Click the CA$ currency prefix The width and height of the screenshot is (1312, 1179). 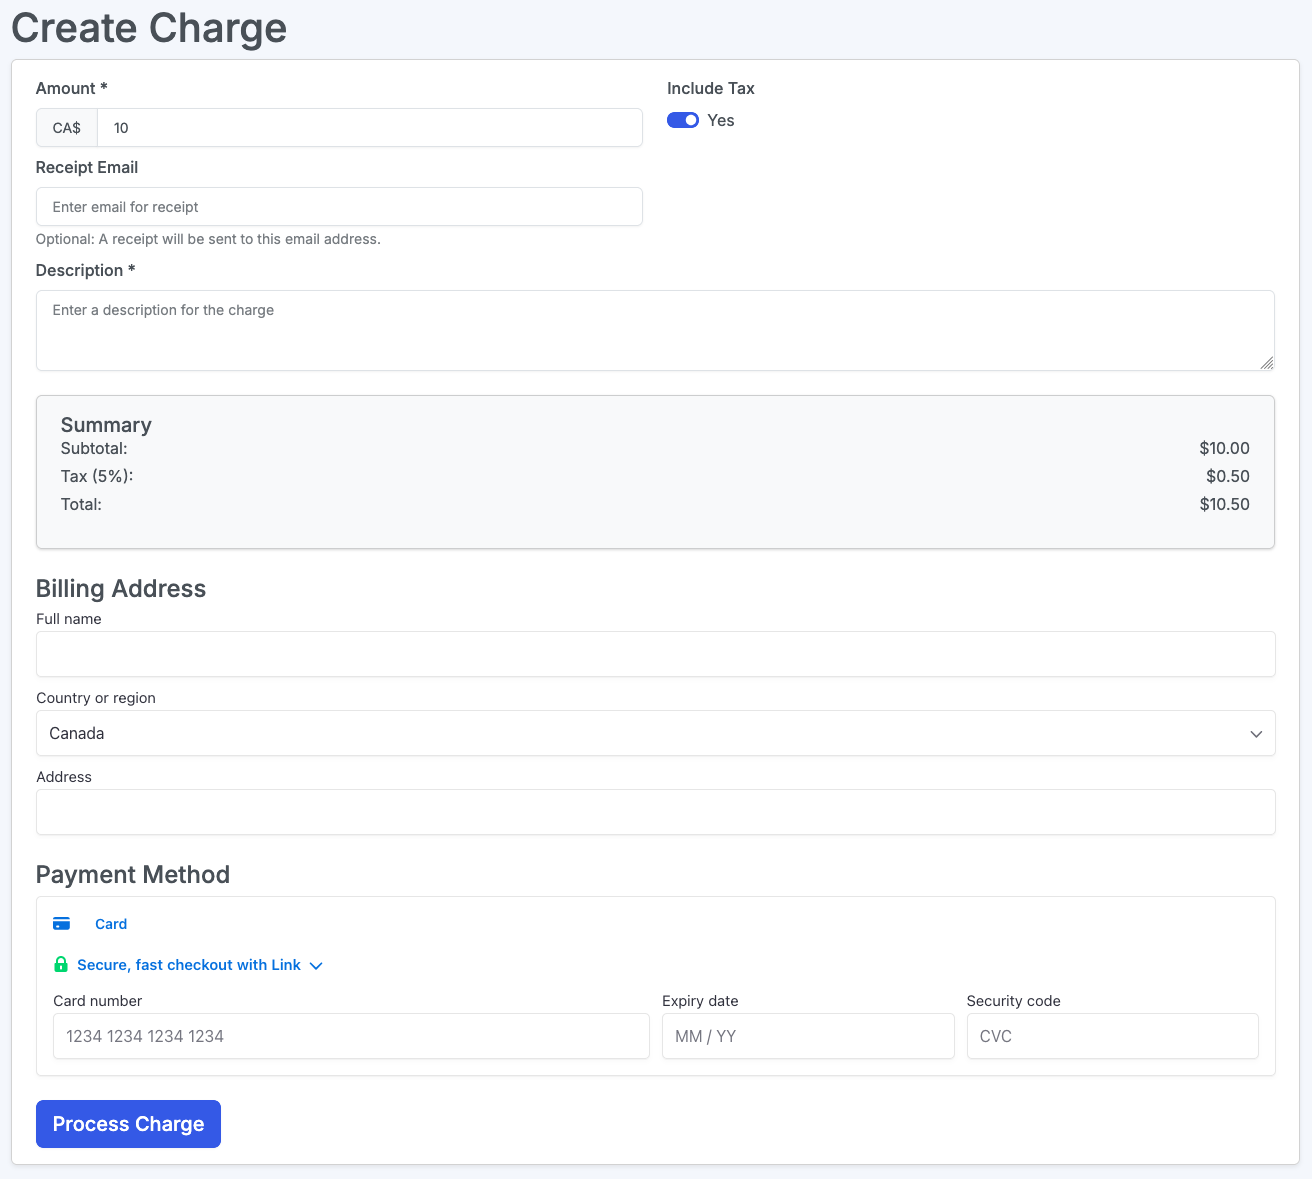(x=67, y=128)
